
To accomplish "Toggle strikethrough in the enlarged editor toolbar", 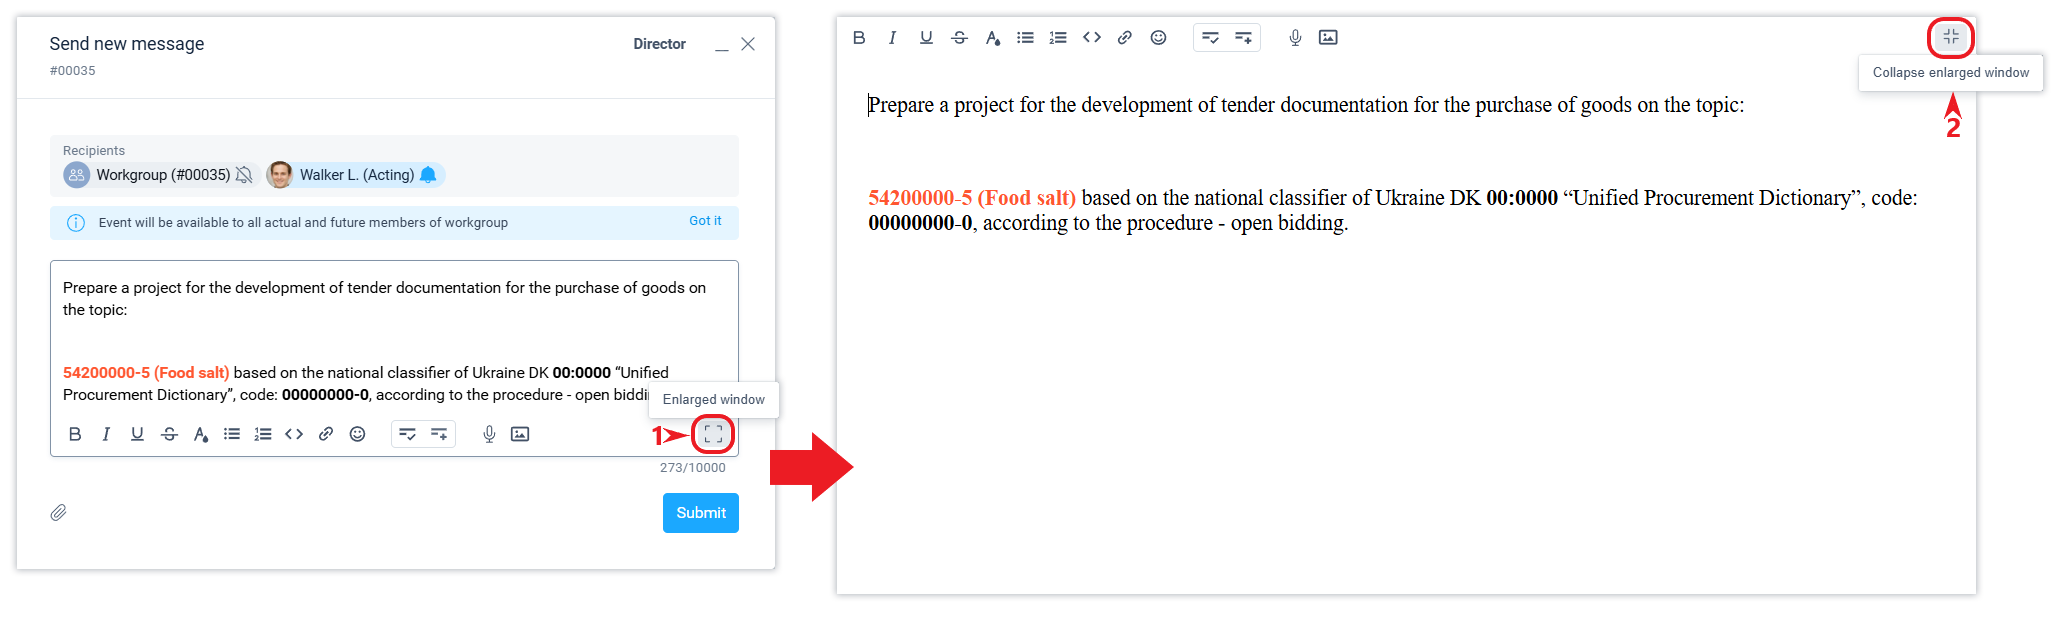I will pyautogui.click(x=959, y=38).
